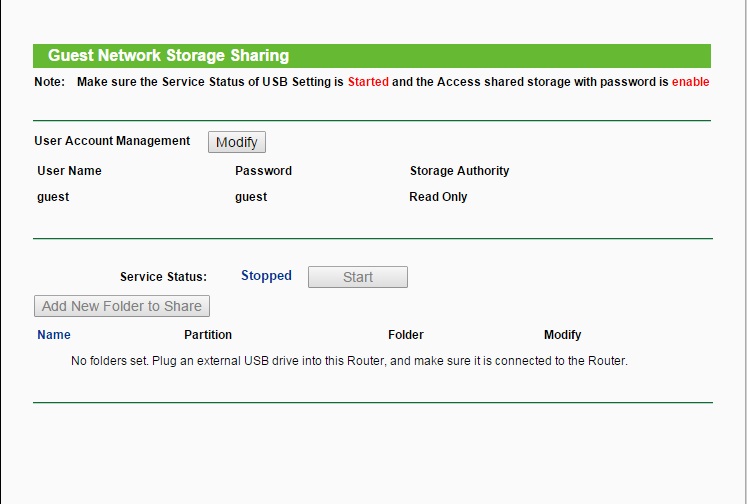Start the storage sharing service
Image resolution: width=747 pixels, height=504 pixels.
click(x=357, y=277)
